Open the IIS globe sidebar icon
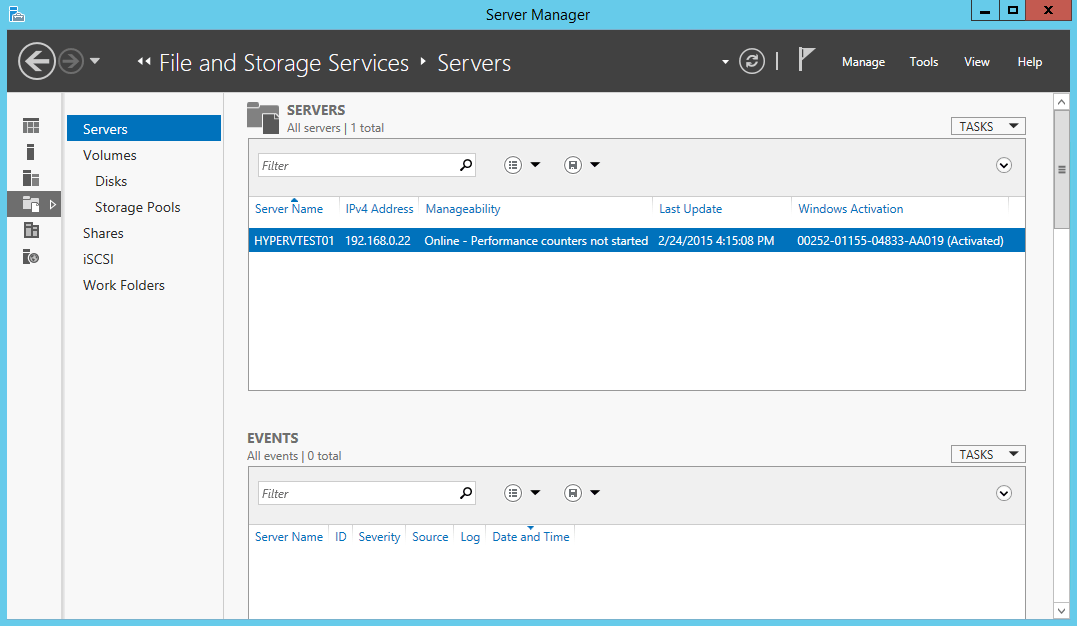This screenshot has width=1077, height=626. click(x=31, y=257)
